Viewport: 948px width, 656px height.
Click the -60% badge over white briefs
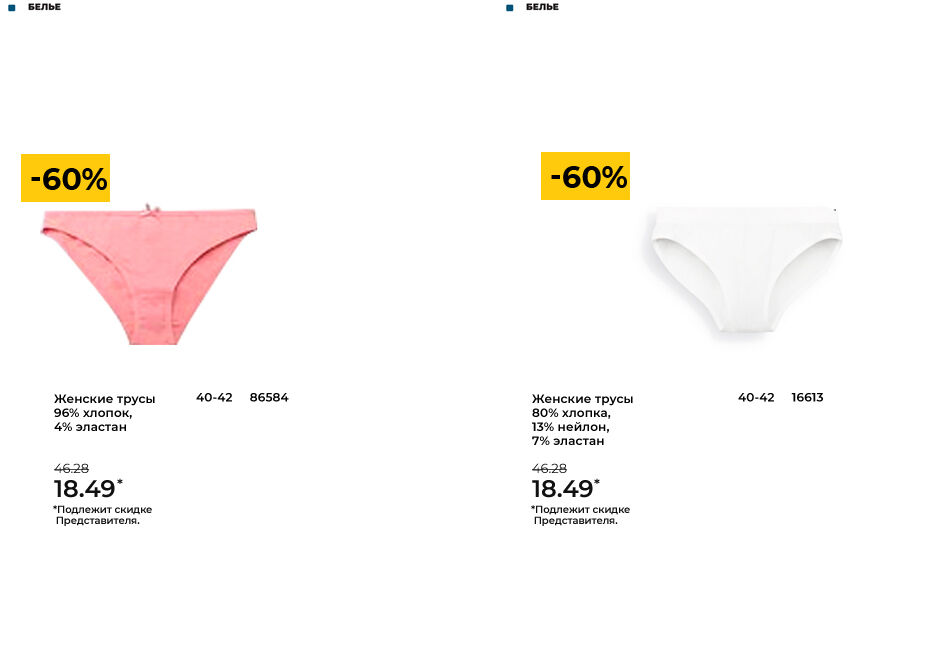[x=585, y=176]
